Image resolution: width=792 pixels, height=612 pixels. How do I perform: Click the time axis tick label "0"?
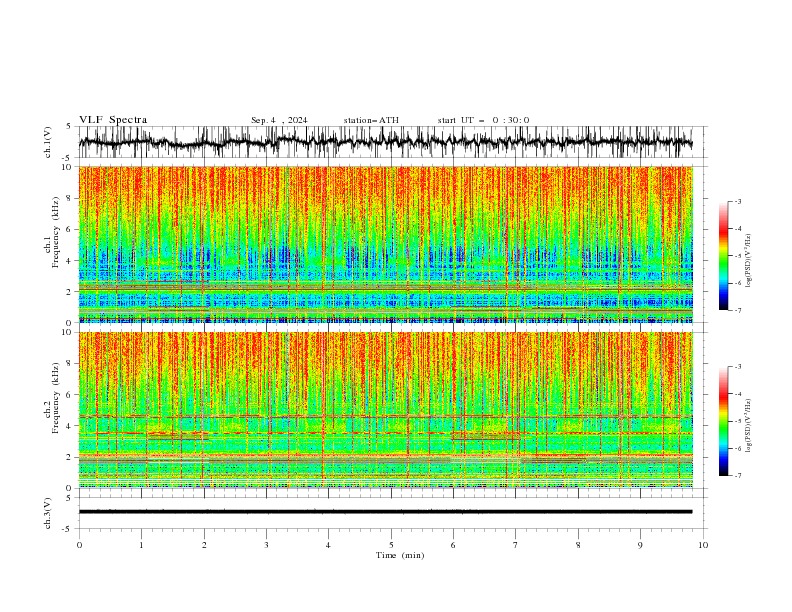79,545
